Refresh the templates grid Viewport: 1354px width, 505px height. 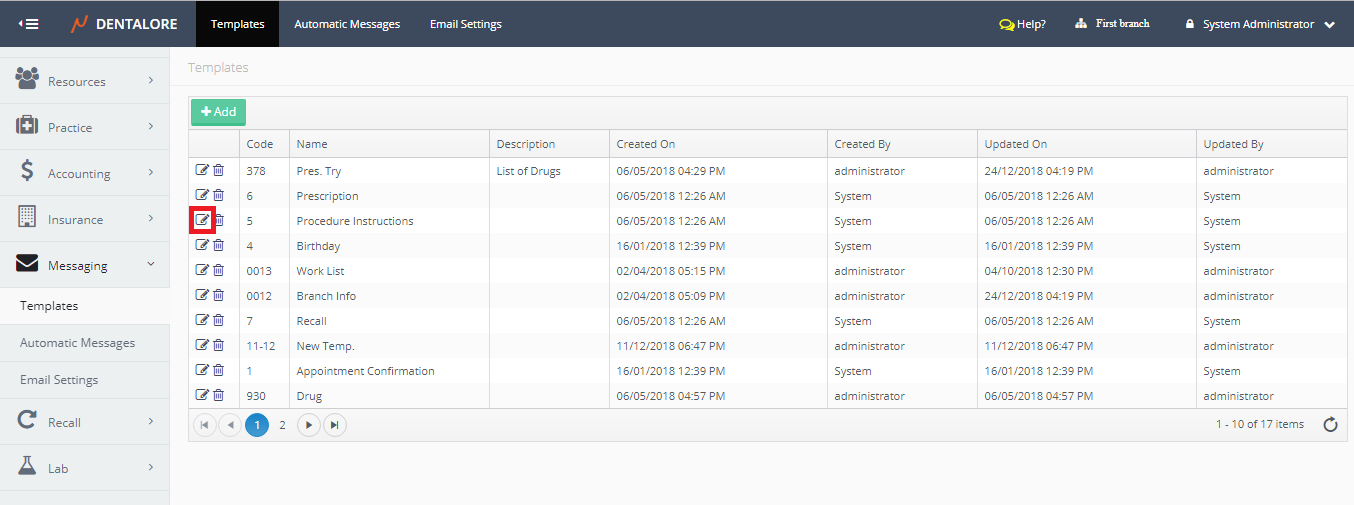pos(1330,425)
